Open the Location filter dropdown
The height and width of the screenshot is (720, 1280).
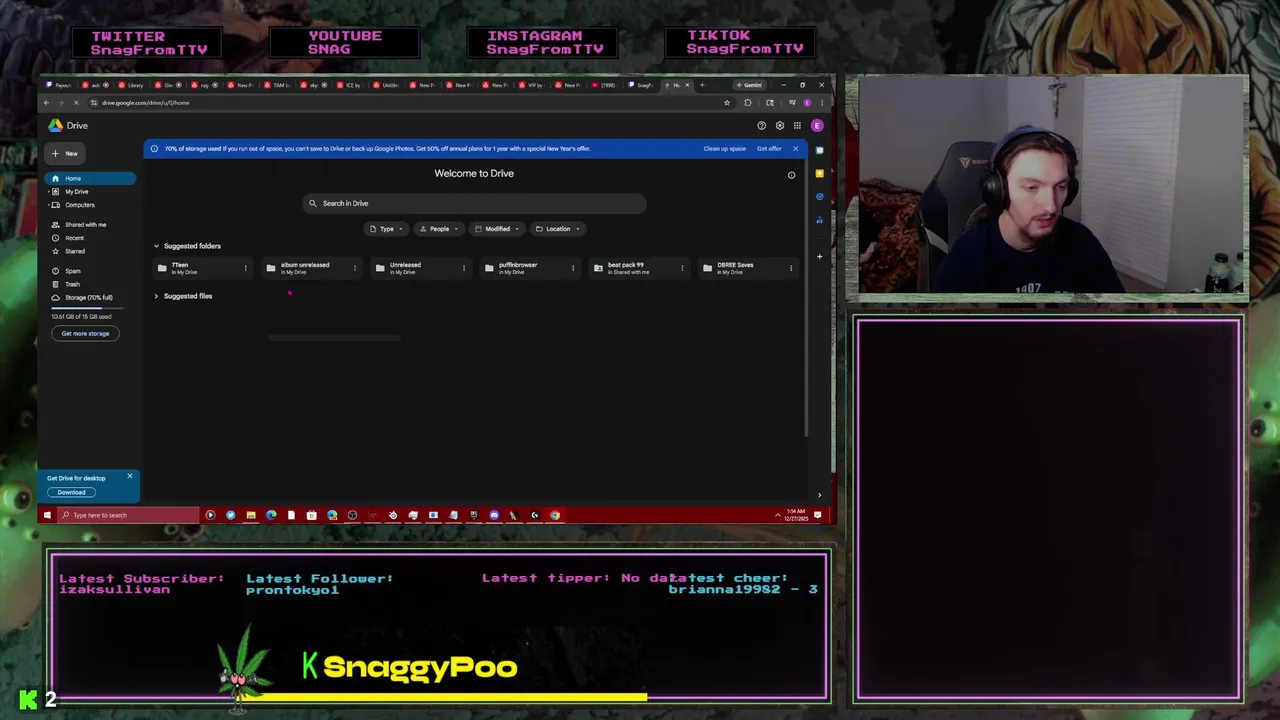pos(557,229)
